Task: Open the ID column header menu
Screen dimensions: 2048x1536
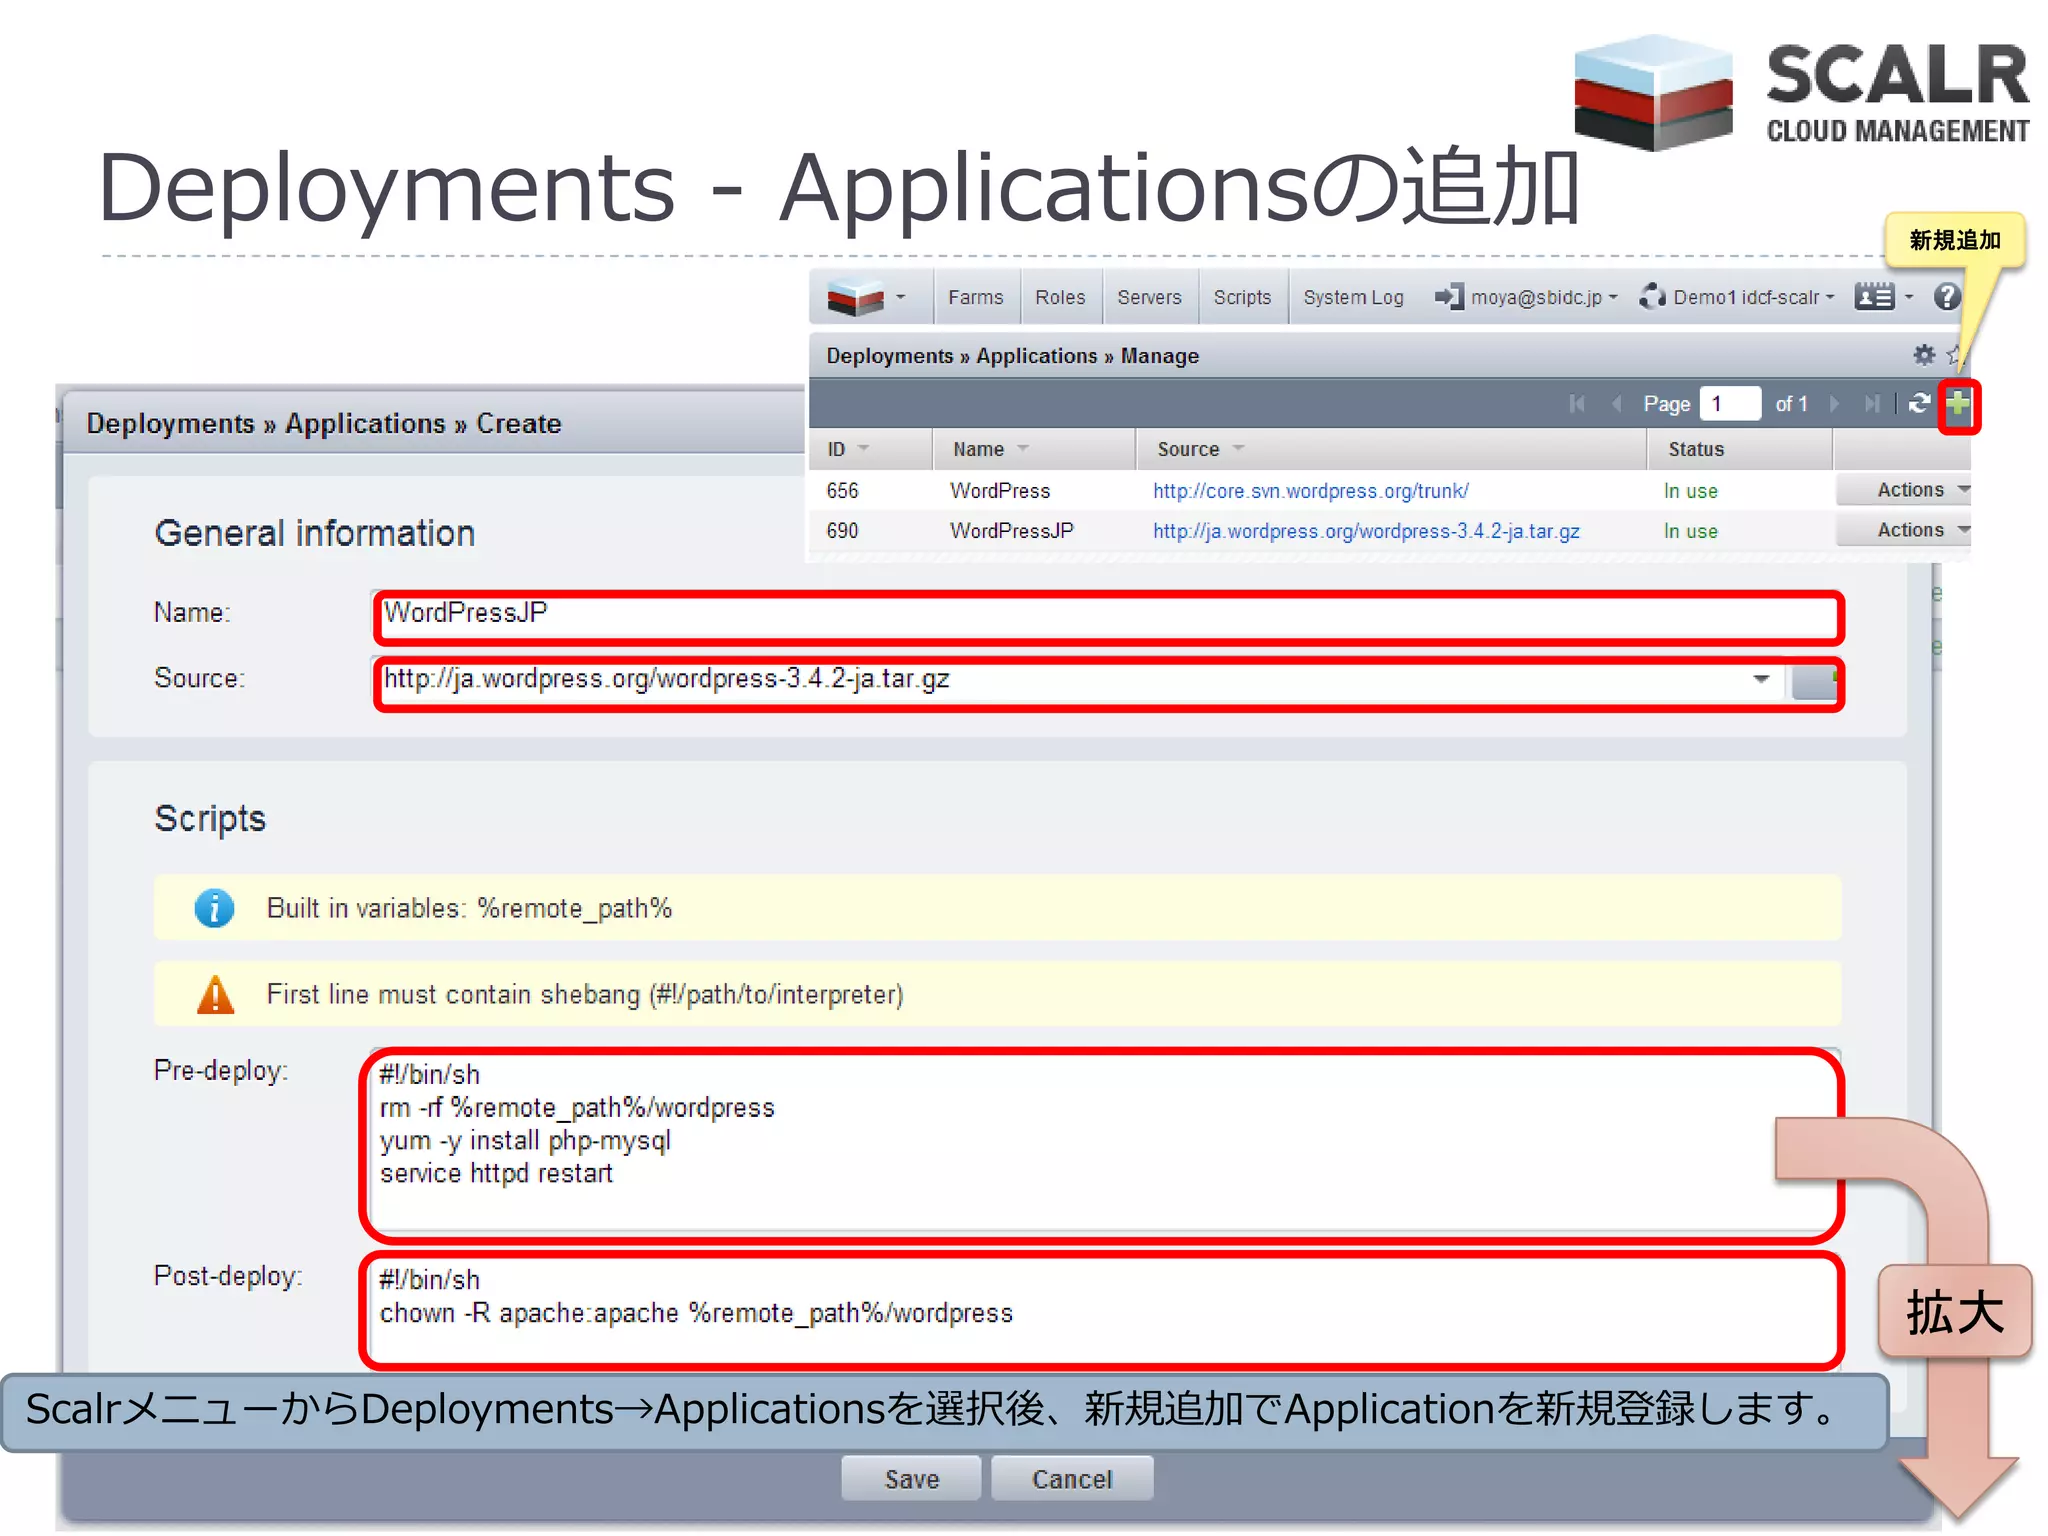Action: tap(863, 449)
